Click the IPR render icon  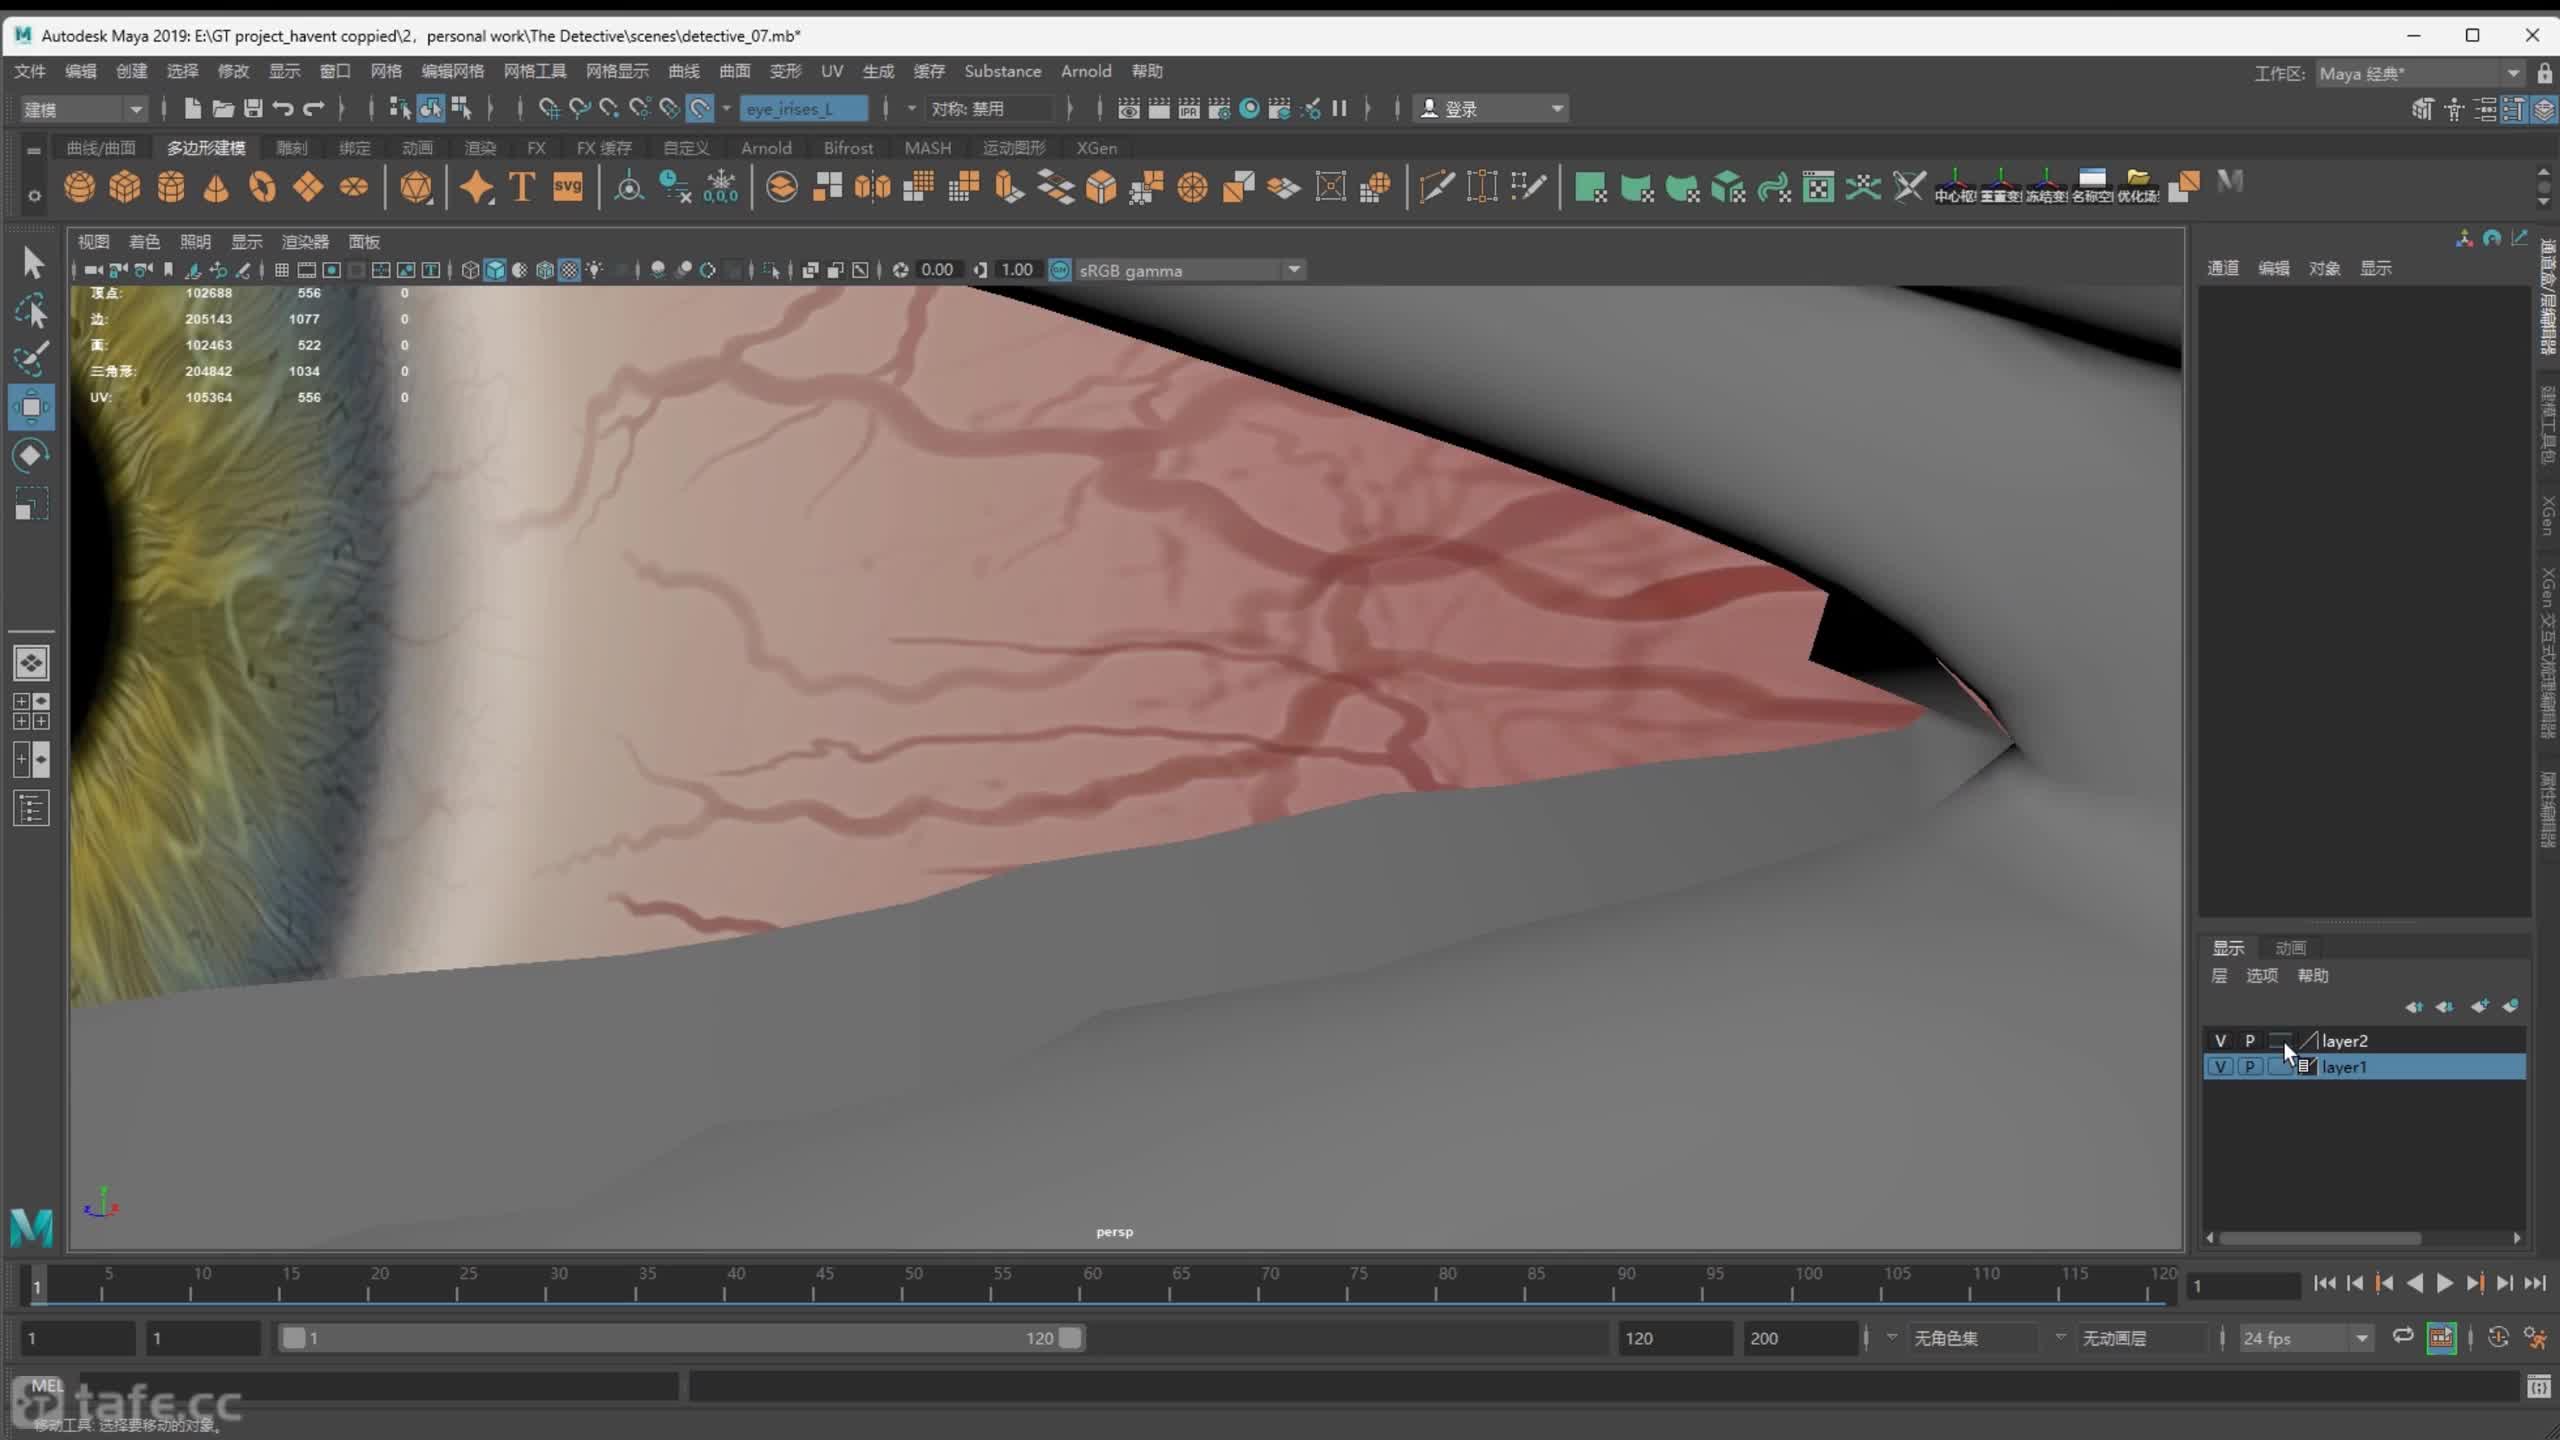(x=1189, y=108)
